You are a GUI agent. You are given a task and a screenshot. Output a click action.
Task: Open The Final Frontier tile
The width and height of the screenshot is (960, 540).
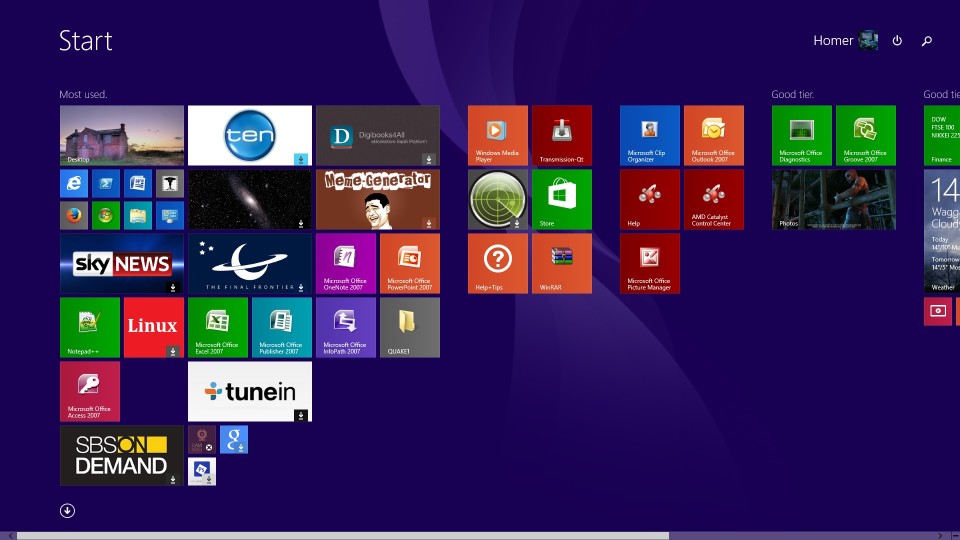pyautogui.click(x=250, y=263)
